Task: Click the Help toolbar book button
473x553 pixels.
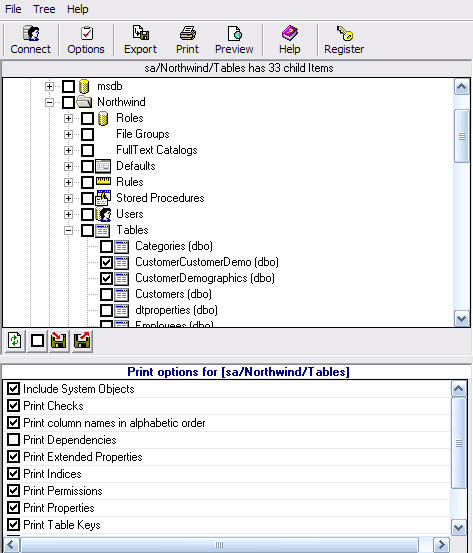Action: (x=290, y=40)
